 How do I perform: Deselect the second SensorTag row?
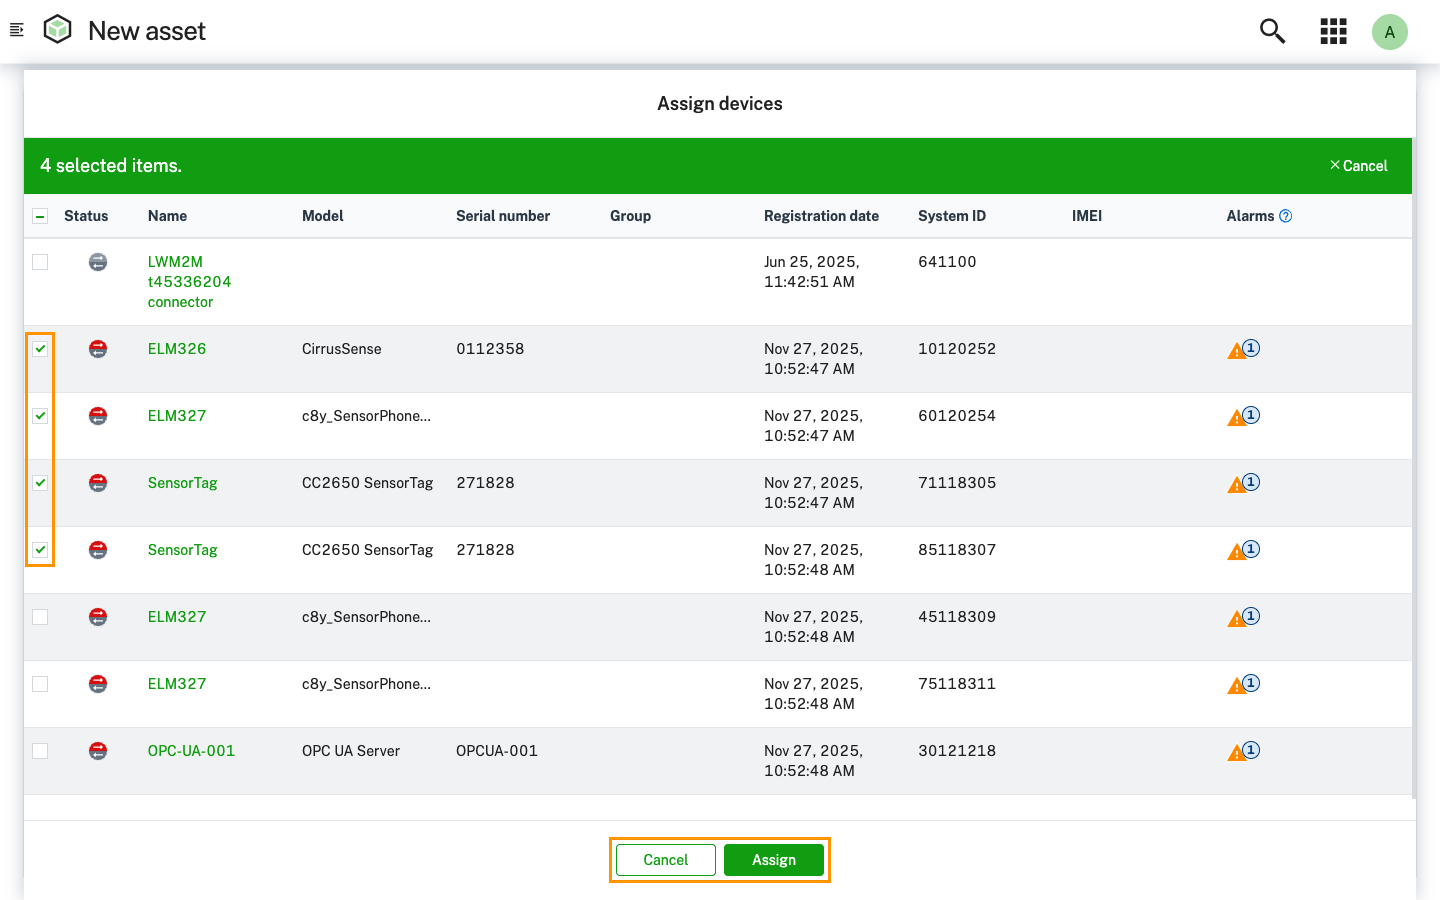40,549
